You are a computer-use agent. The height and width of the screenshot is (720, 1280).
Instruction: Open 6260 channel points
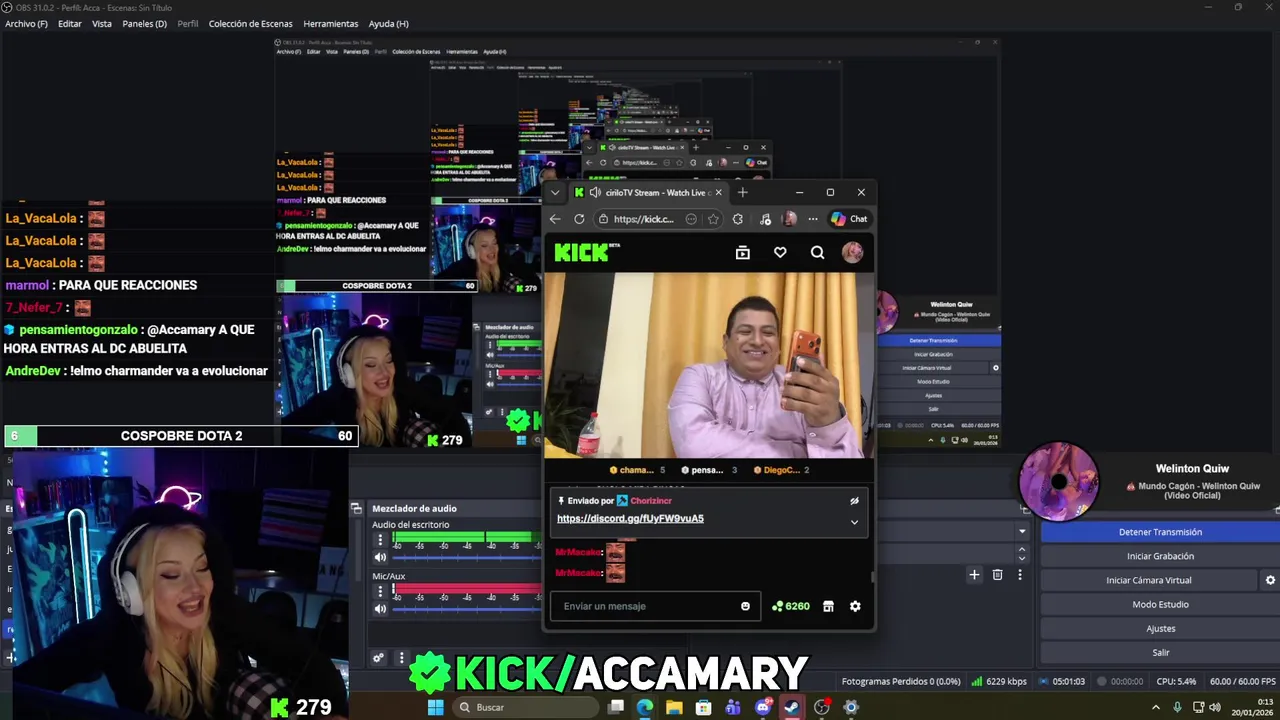[x=791, y=606]
